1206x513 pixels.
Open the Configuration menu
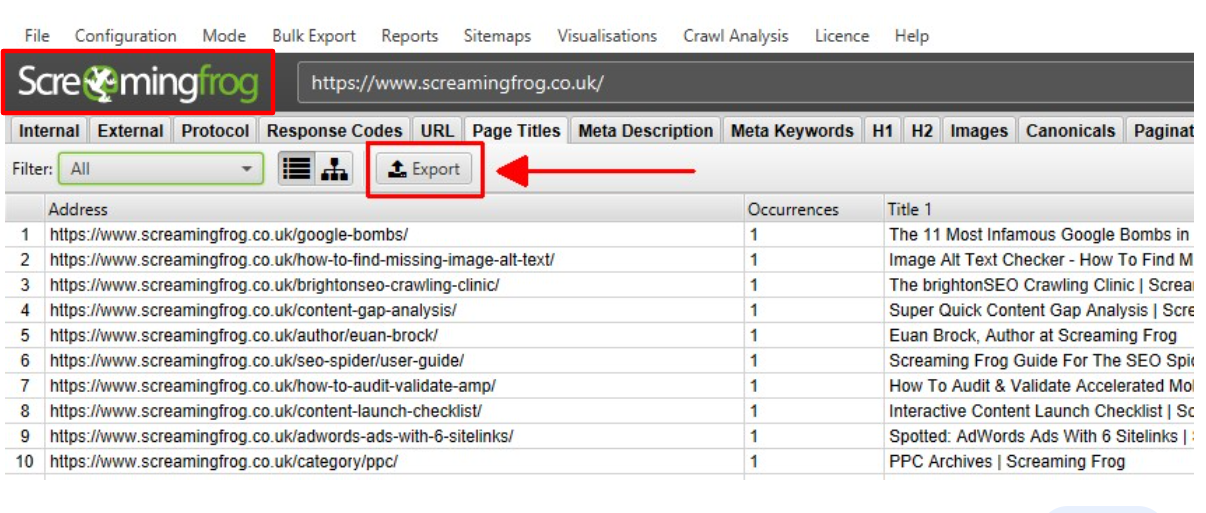tap(125, 36)
